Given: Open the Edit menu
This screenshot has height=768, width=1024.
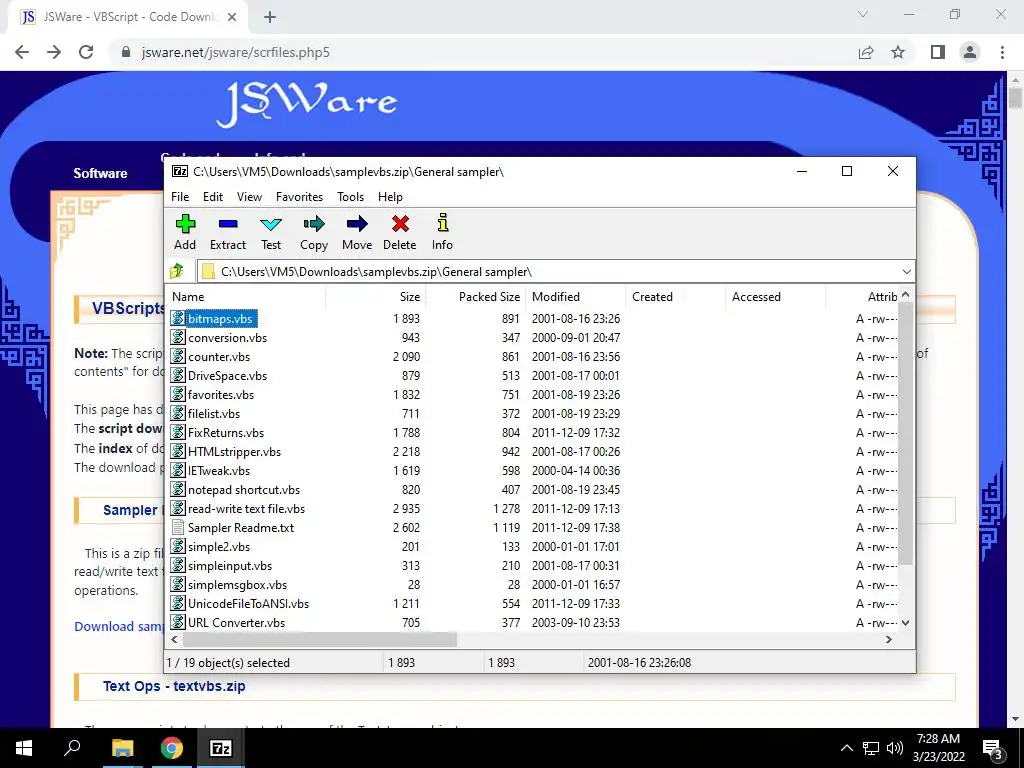Looking at the screenshot, I should click(213, 197).
